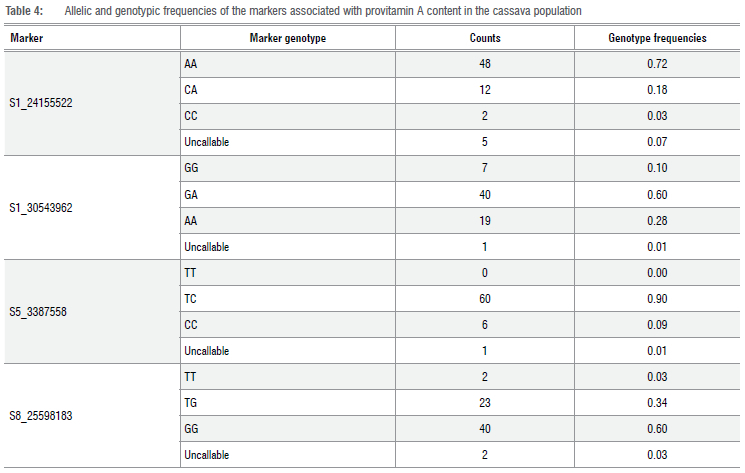
Task: Select the count value 48
Action: 485,64
